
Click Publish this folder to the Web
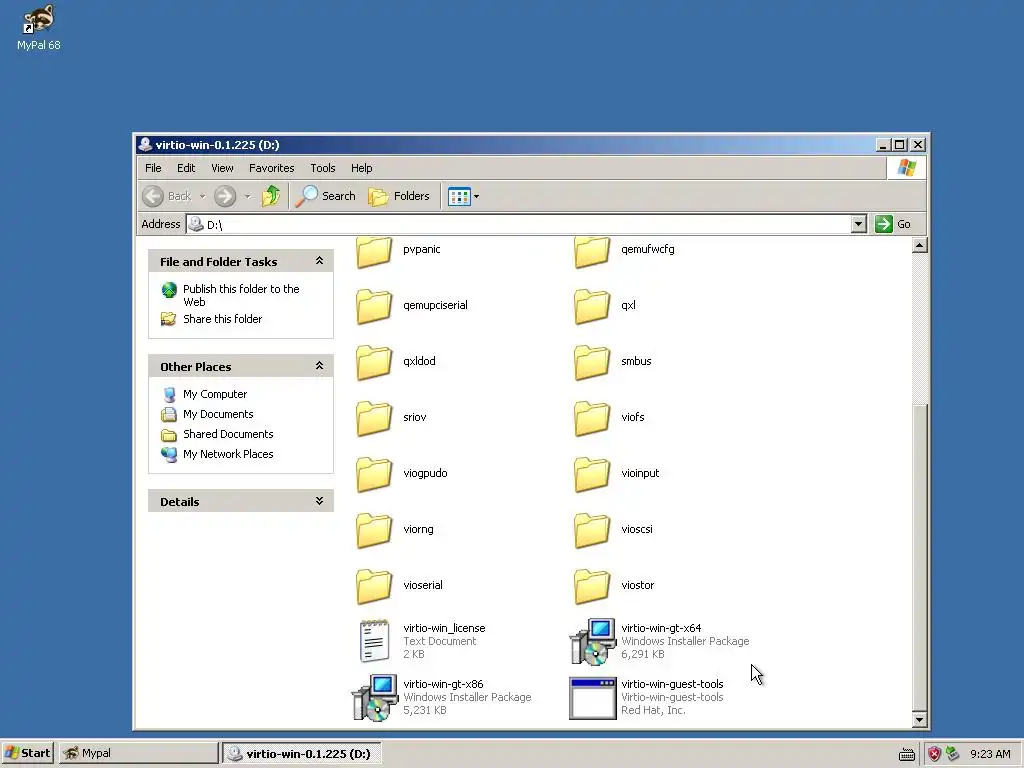(241, 295)
